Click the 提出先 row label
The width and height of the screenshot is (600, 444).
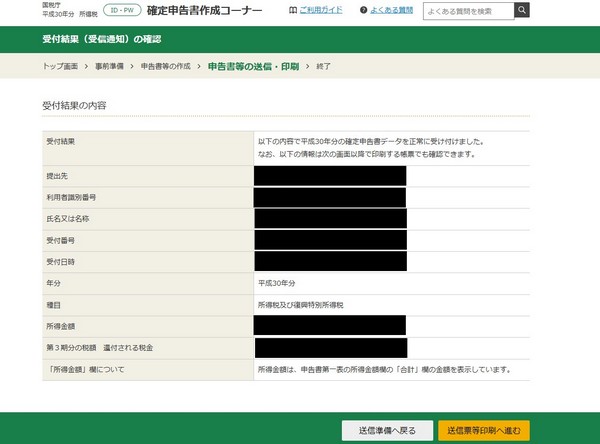point(57,176)
